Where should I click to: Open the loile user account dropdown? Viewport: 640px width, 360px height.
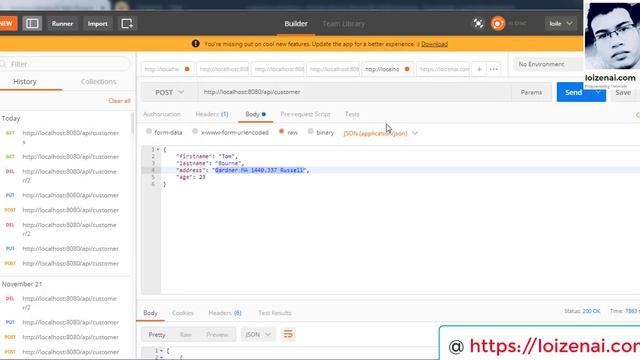pyautogui.click(x=560, y=24)
